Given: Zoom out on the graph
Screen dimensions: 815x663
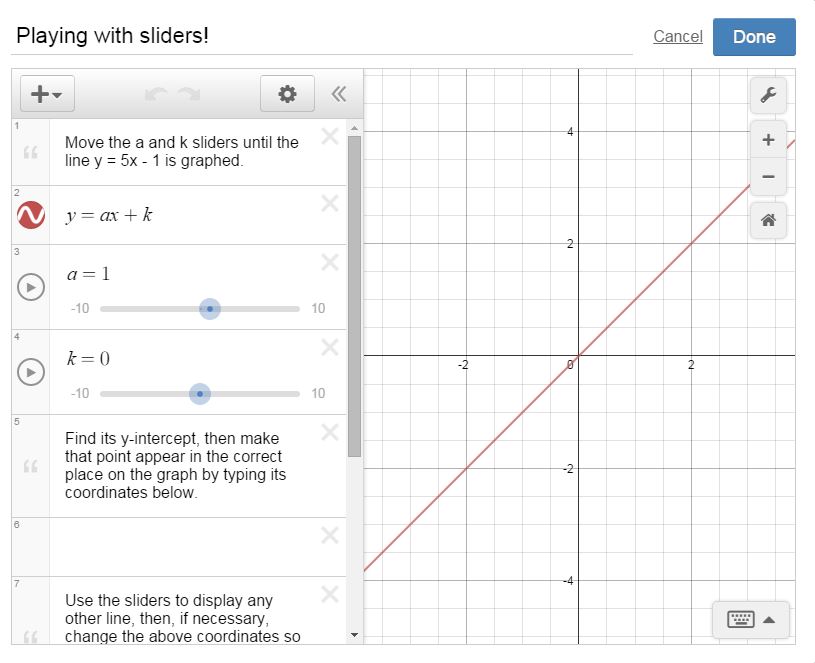Looking at the screenshot, I should [768, 176].
